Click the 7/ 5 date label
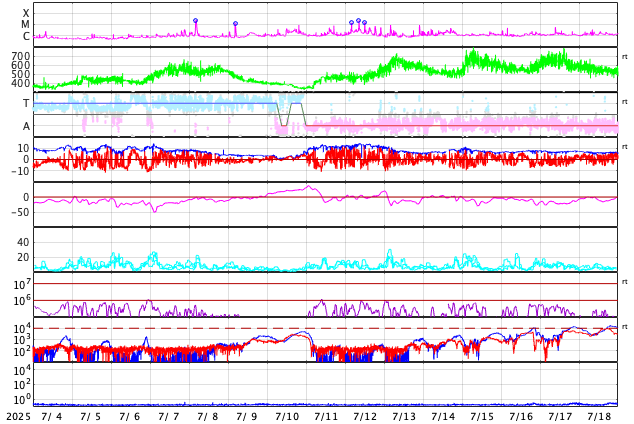This screenshot has height=424, width=634. point(91,417)
